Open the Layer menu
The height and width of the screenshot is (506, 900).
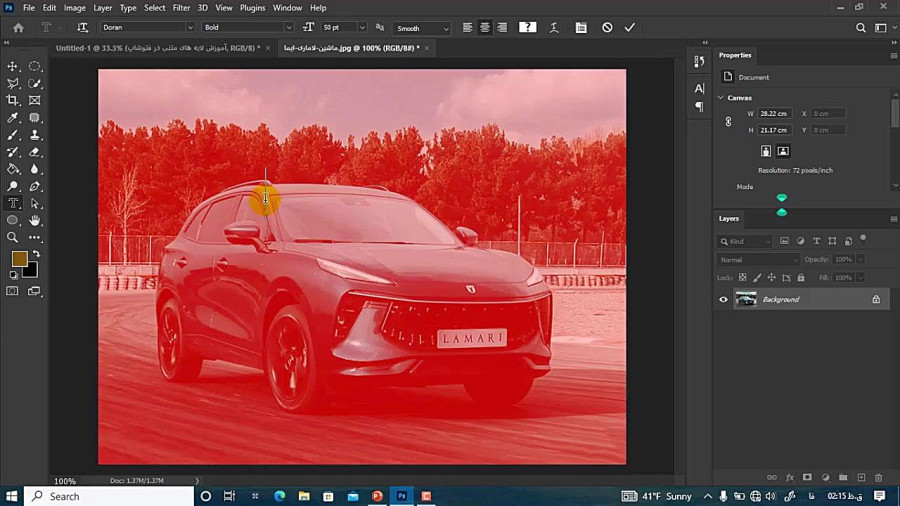pos(103,8)
